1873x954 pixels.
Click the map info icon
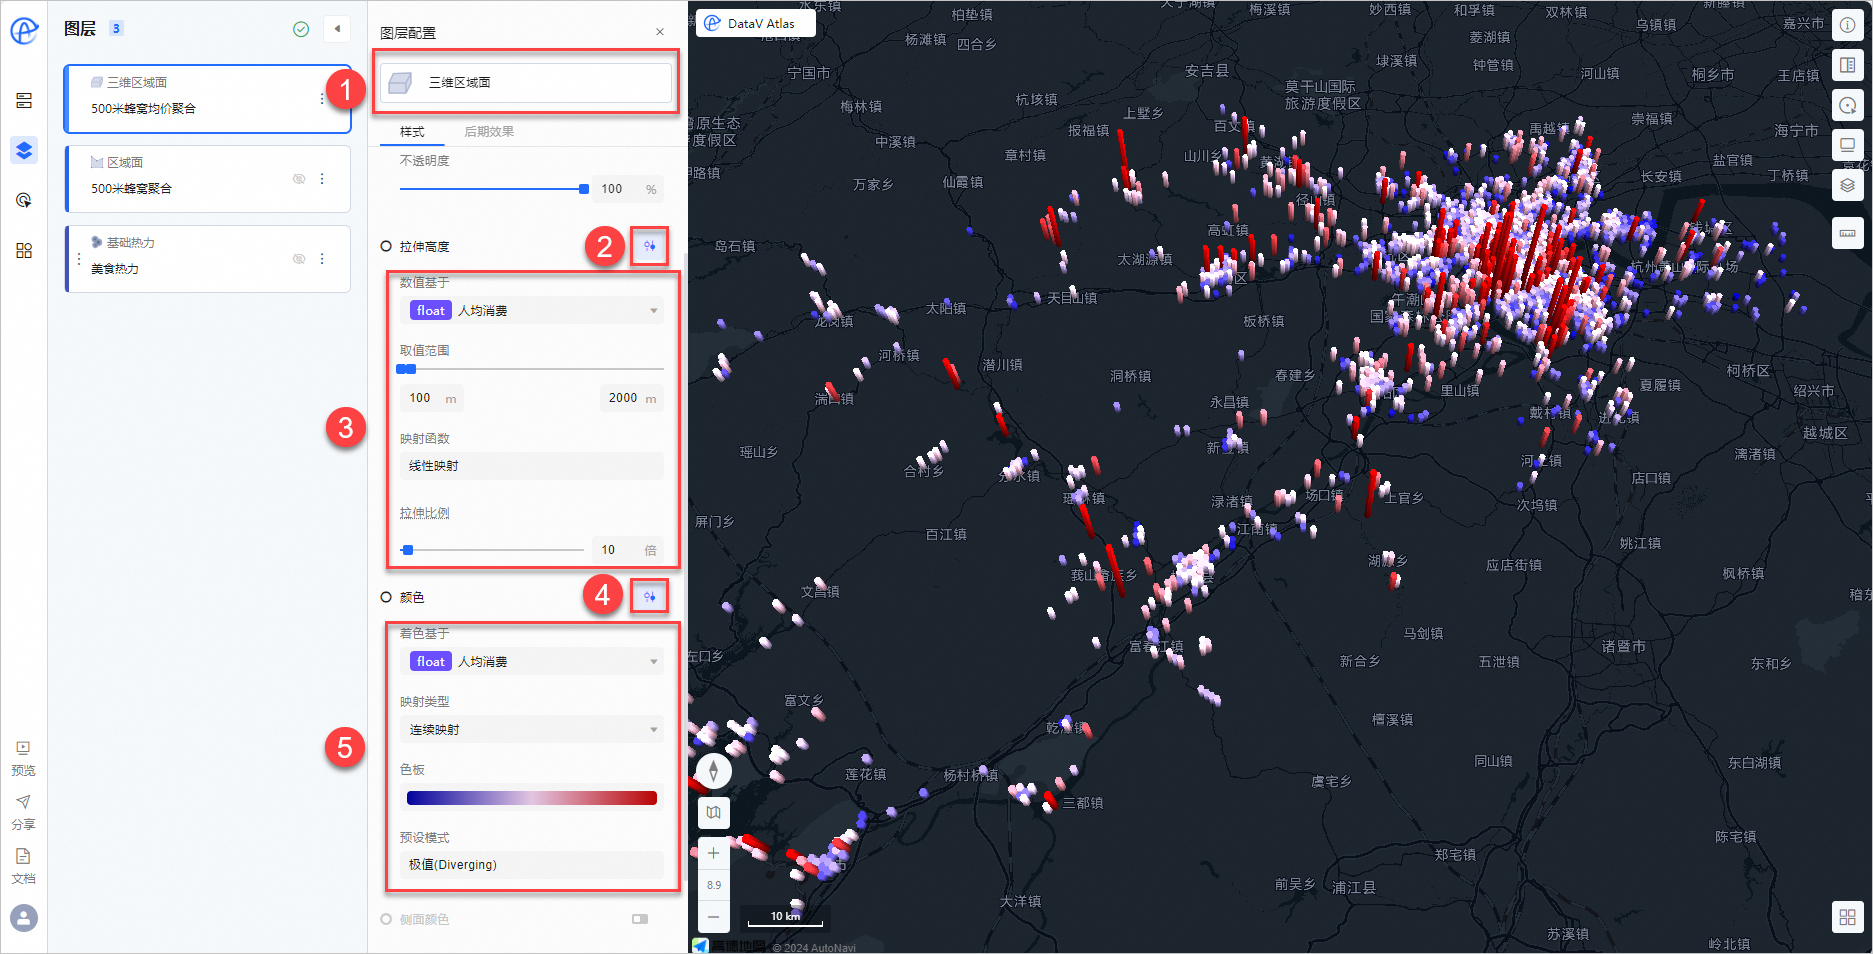1847,26
